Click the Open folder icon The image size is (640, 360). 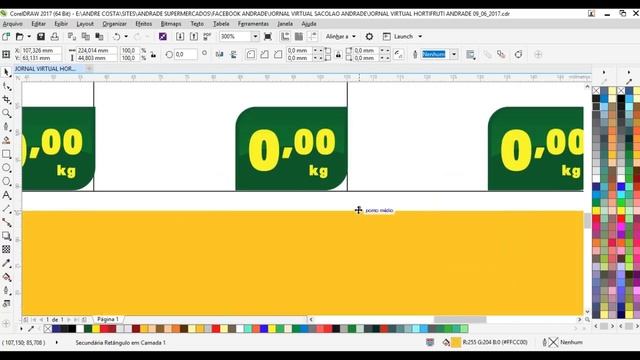[x=19, y=37]
